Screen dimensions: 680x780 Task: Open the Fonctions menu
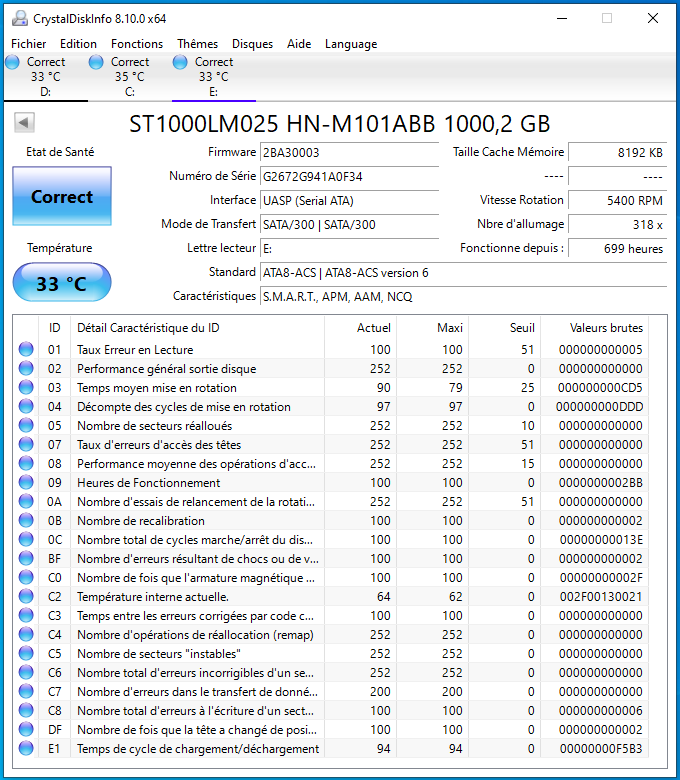(137, 44)
